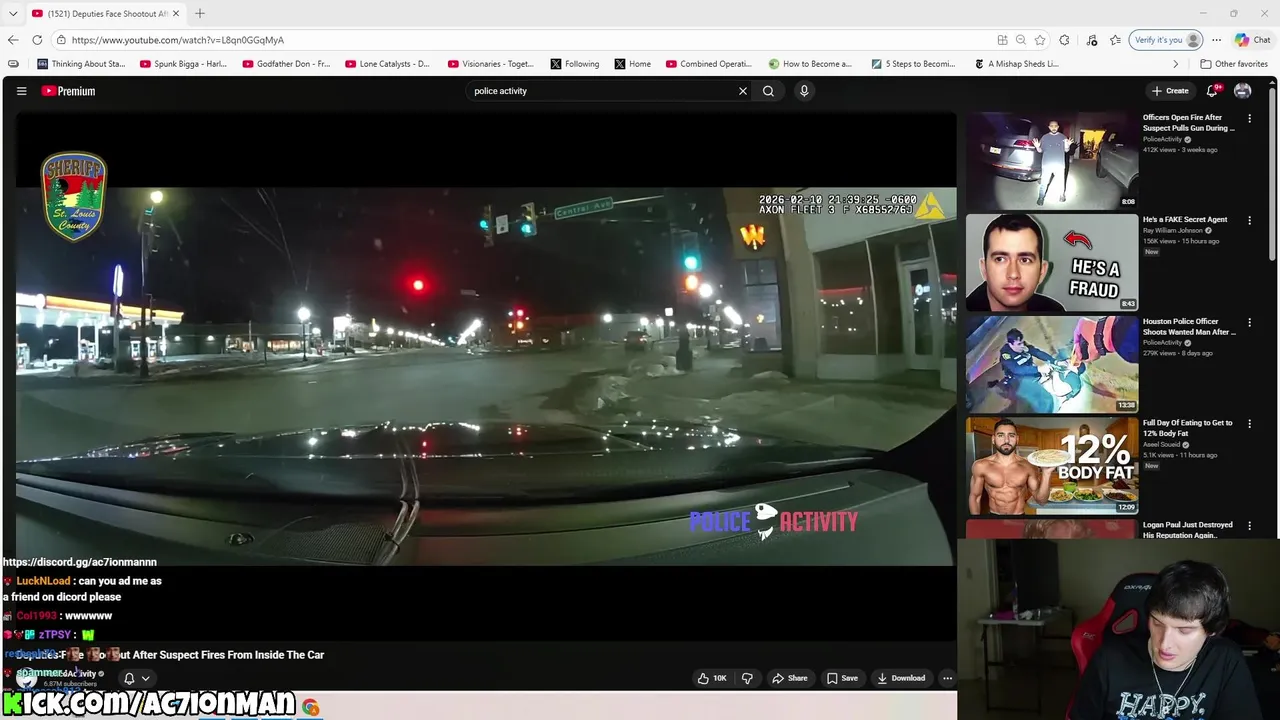Viewport: 1280px width, 720px height.
Task: Open the YouTube account avatar menu
Action: pyautogui.click(x=1243, y=91)
